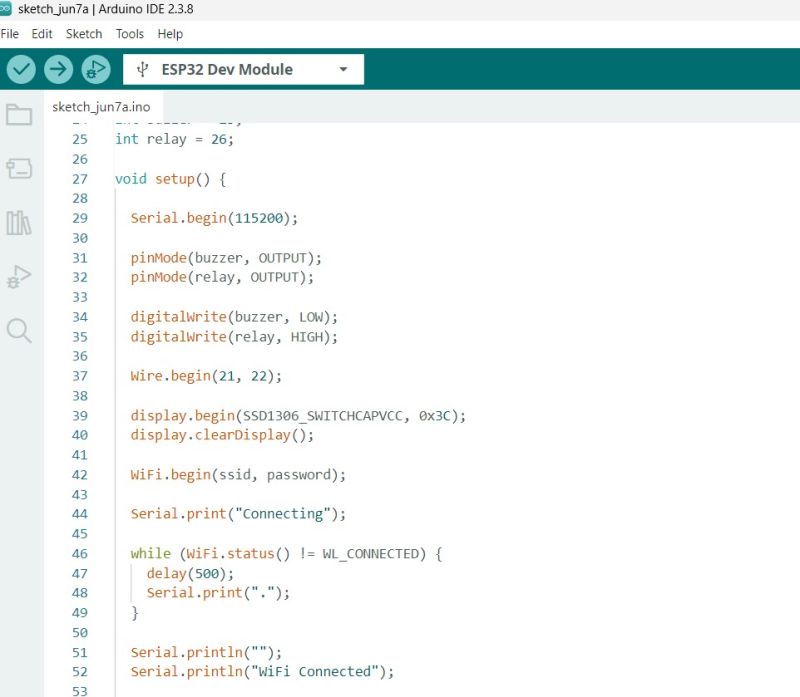
Task: Click the WiFi.begin(ssid, password); line
Action: pos(238,475)
